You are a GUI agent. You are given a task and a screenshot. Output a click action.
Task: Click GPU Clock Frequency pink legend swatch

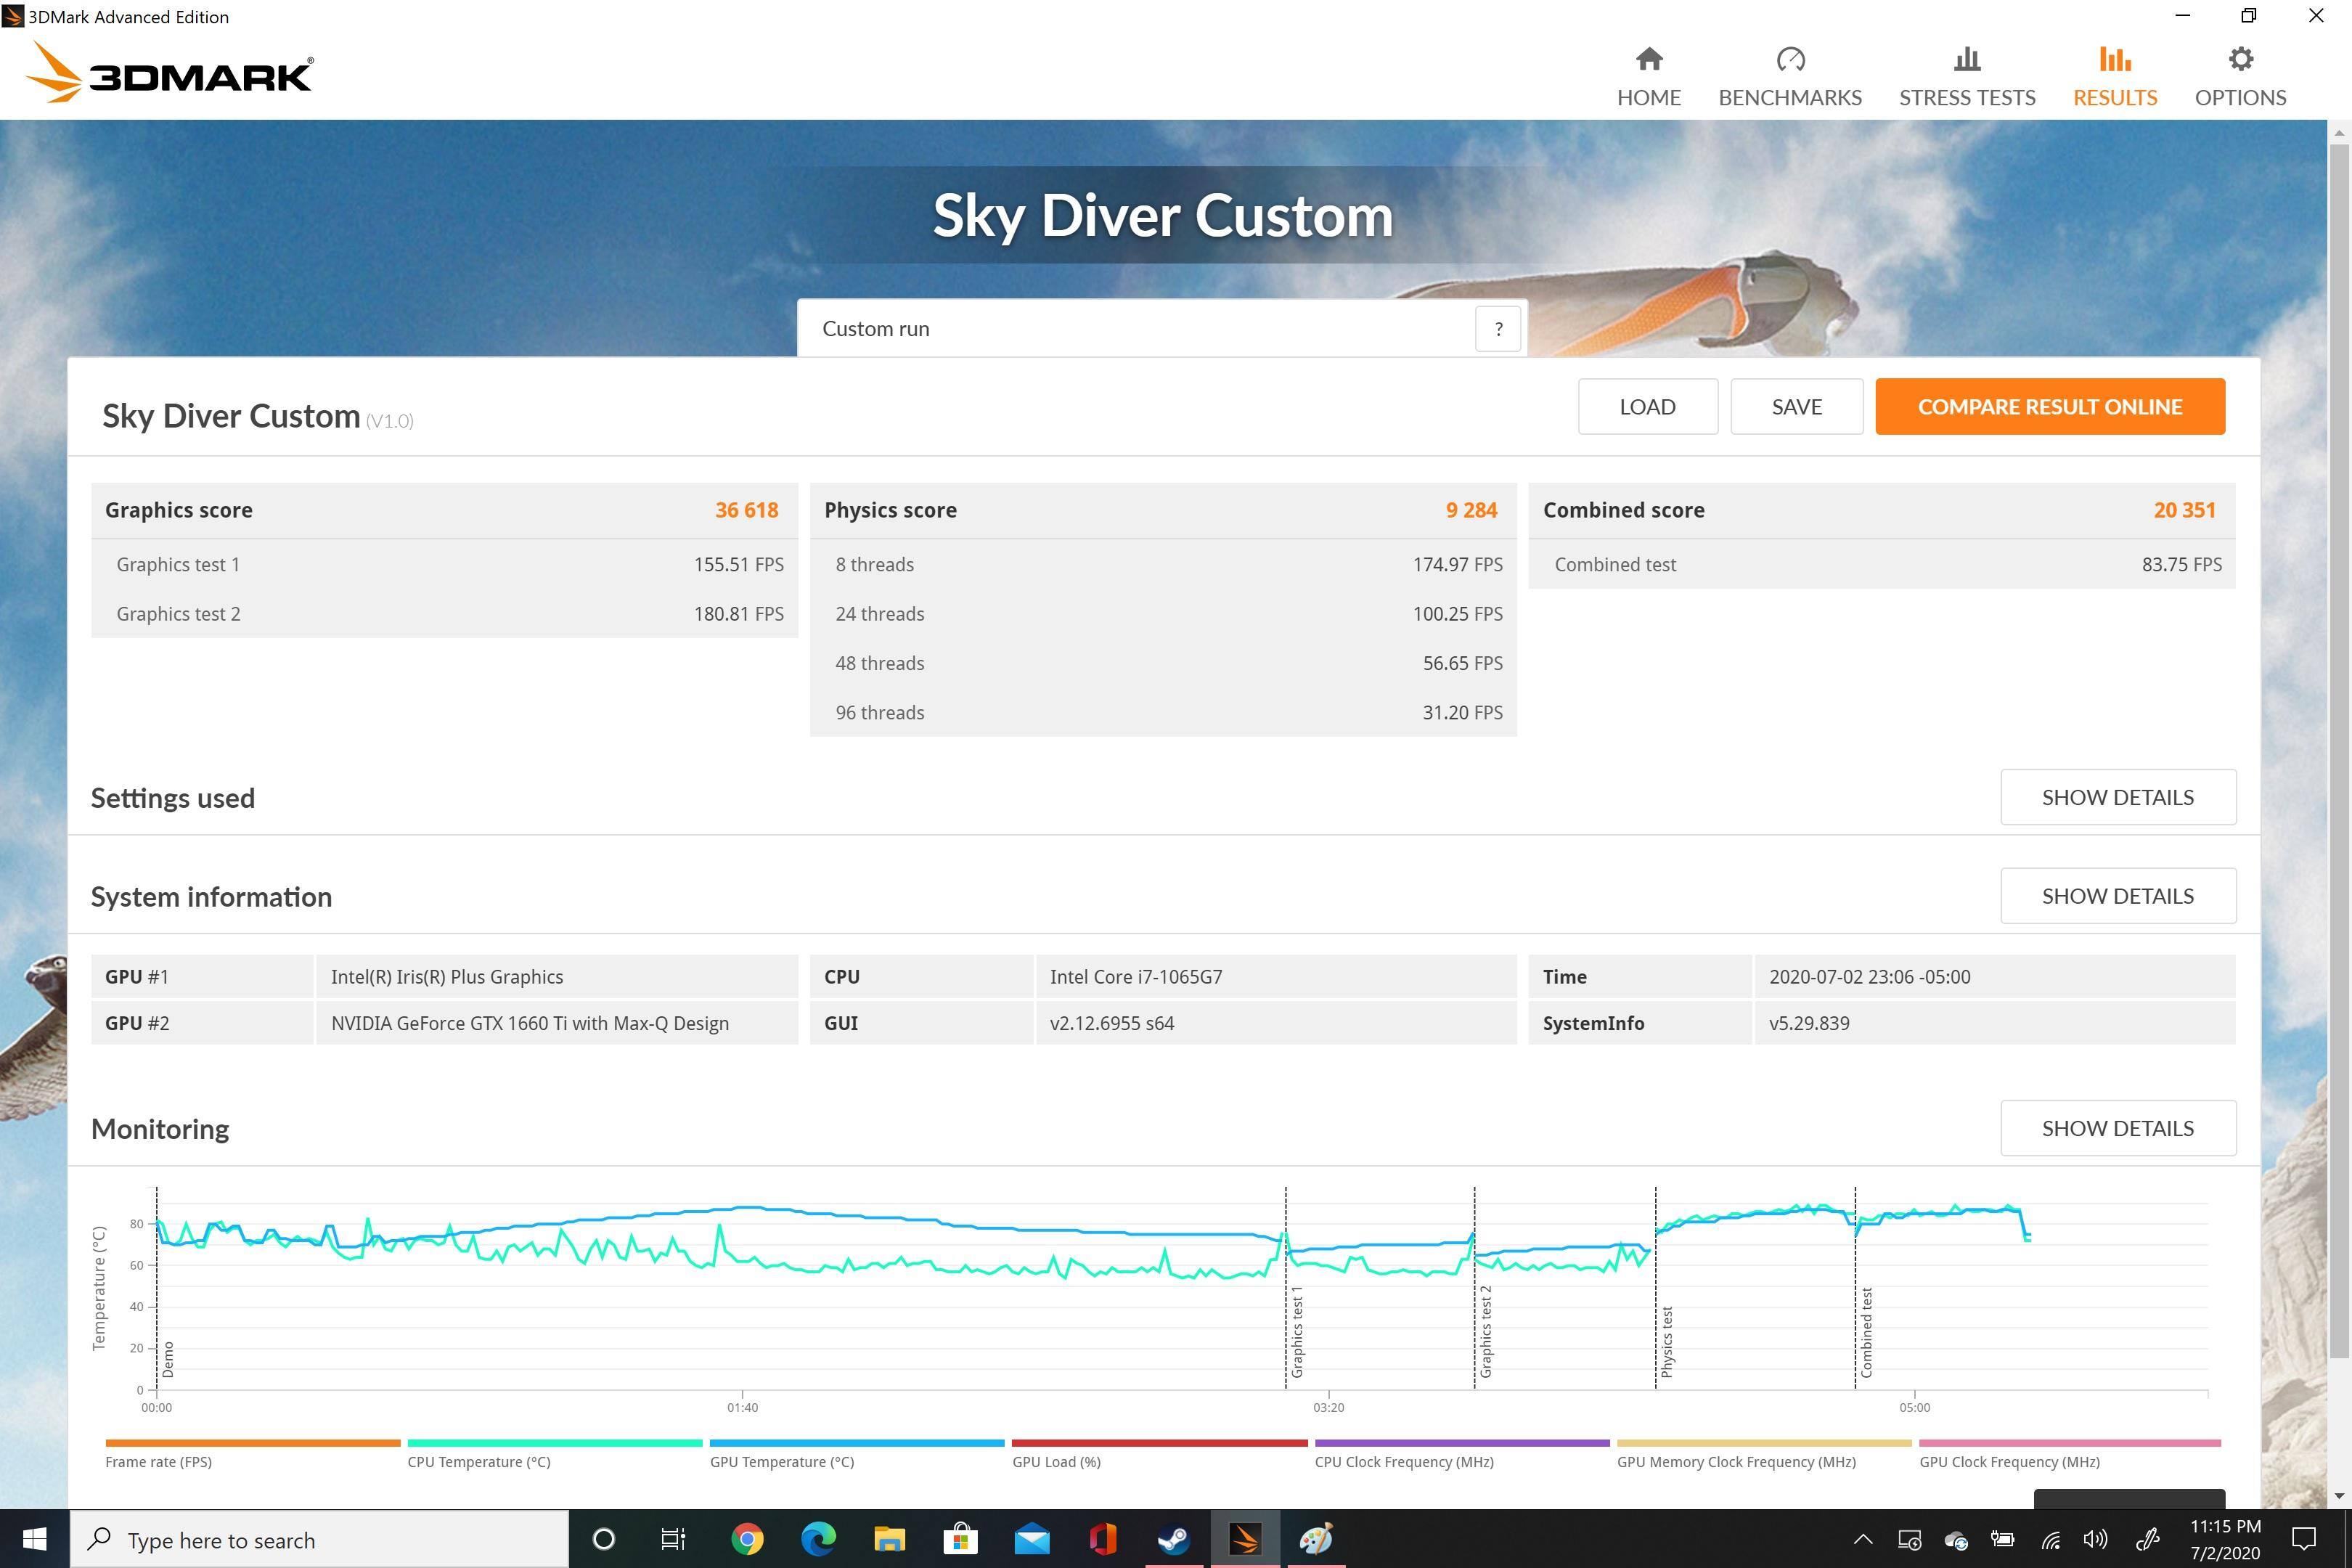2069,1443
